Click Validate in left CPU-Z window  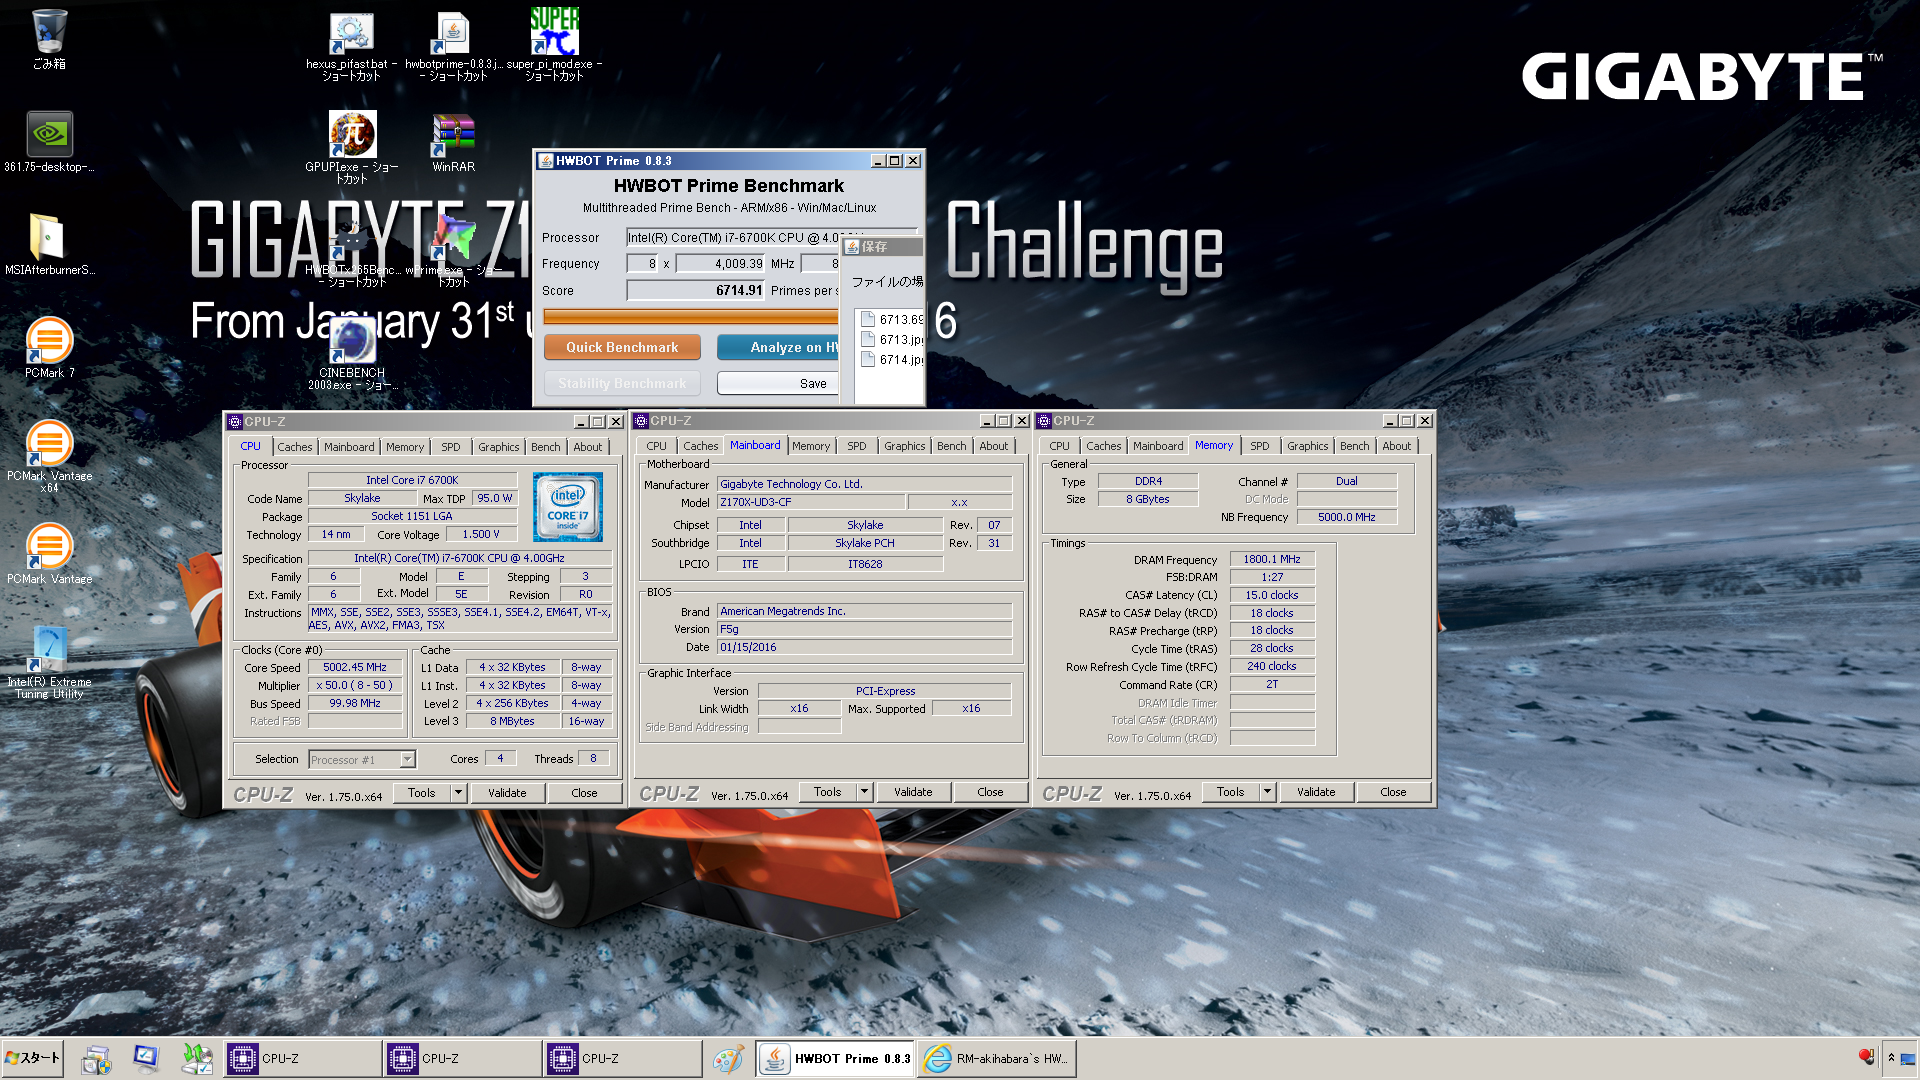pos(507,792)
